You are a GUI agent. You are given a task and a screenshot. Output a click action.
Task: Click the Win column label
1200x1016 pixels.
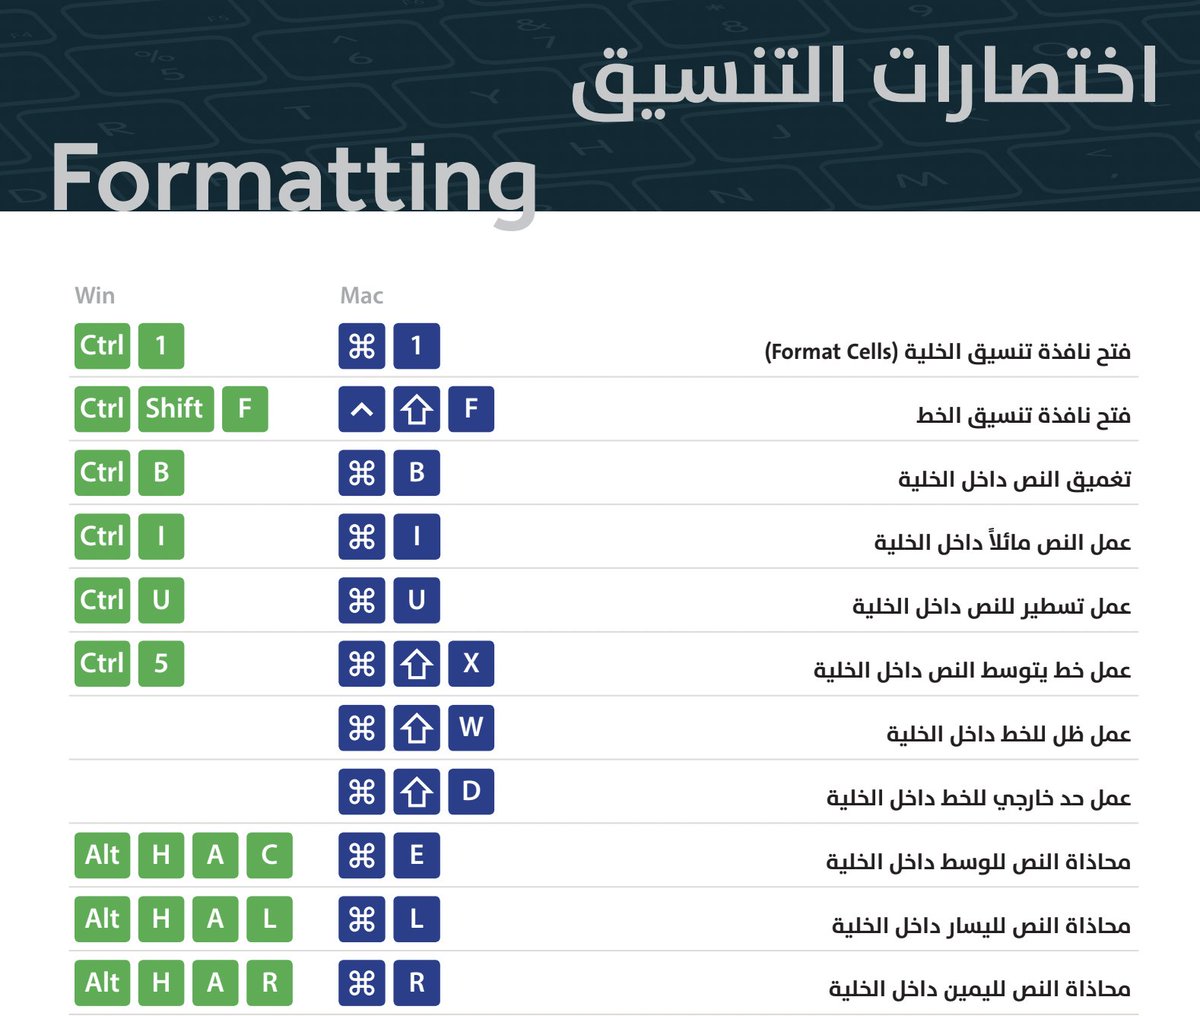tap(95, 295)
